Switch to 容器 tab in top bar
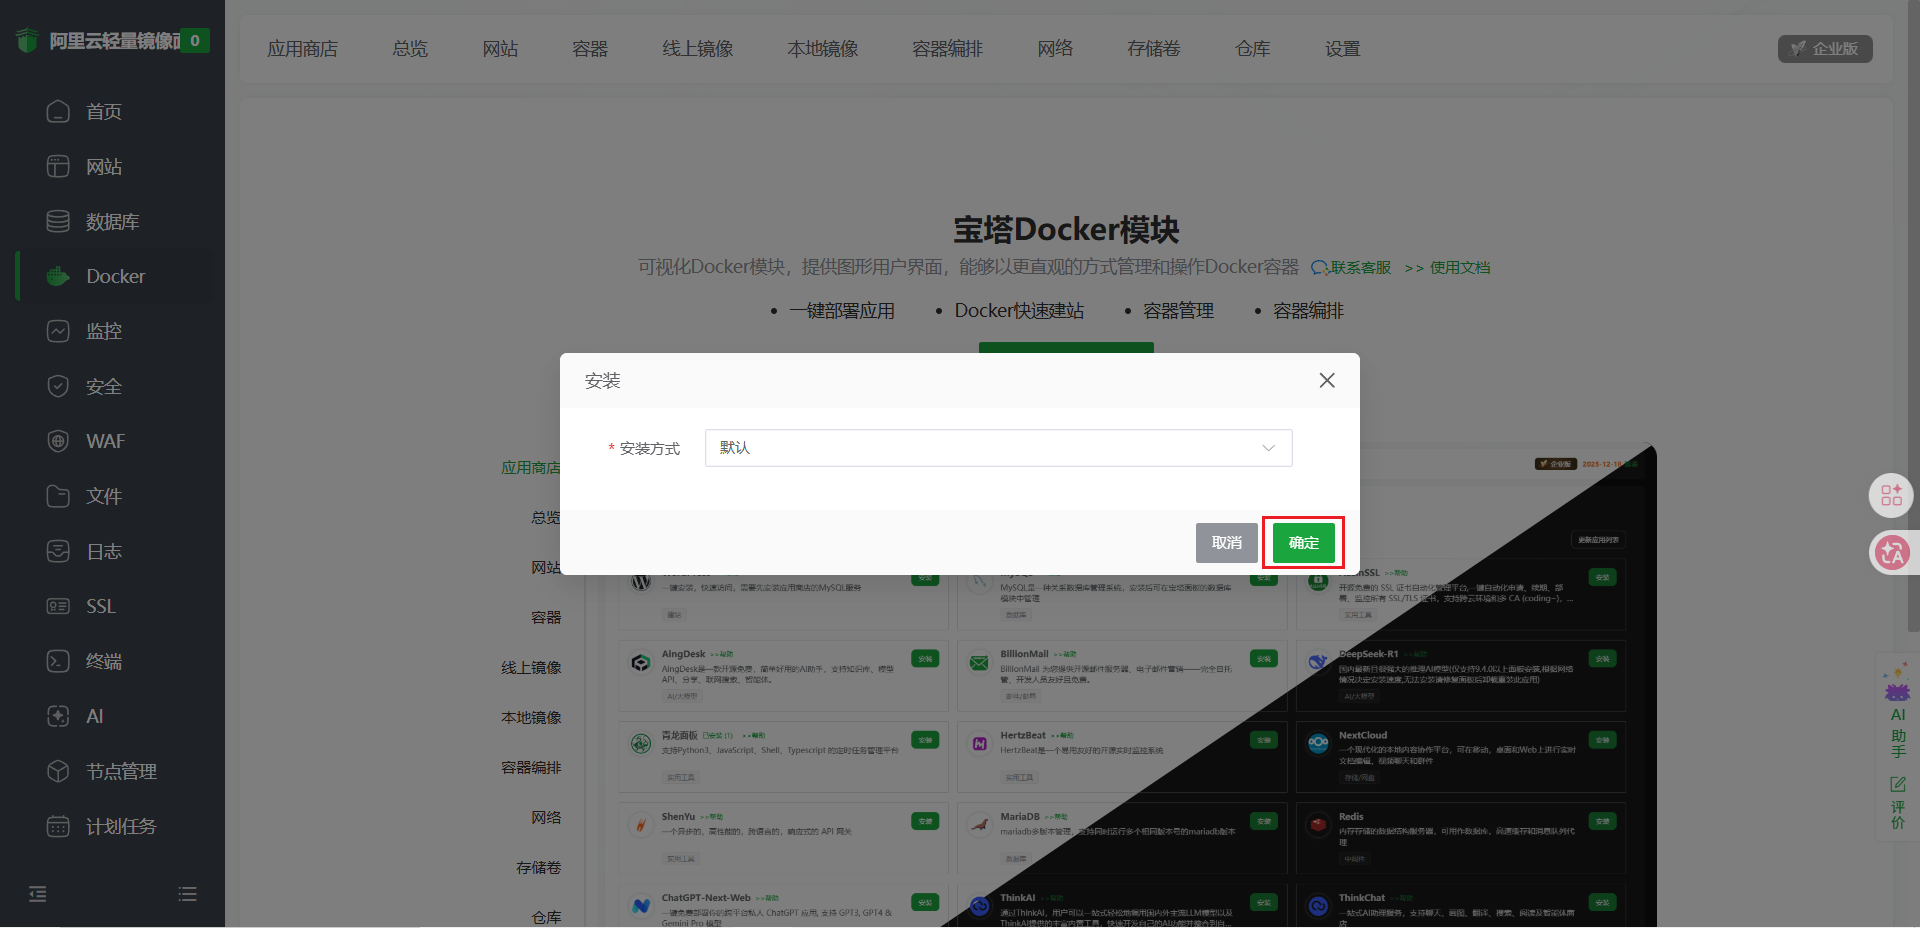Screen dimensions: 1920x928 pos(590,49)
